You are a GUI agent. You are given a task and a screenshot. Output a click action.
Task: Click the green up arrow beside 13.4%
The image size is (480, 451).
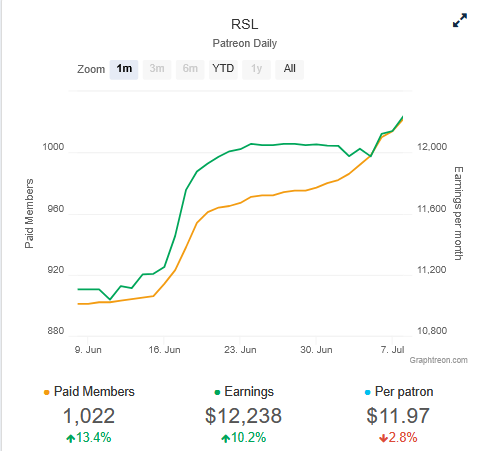[x=70, y=438]
